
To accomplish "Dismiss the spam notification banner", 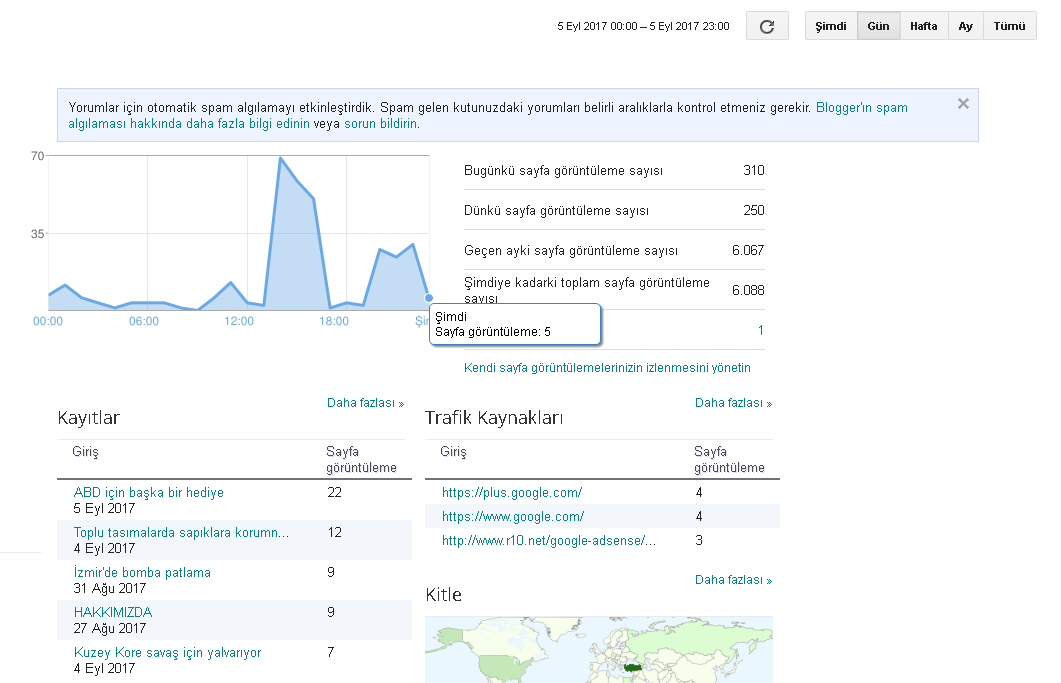I will coord(963,104).
